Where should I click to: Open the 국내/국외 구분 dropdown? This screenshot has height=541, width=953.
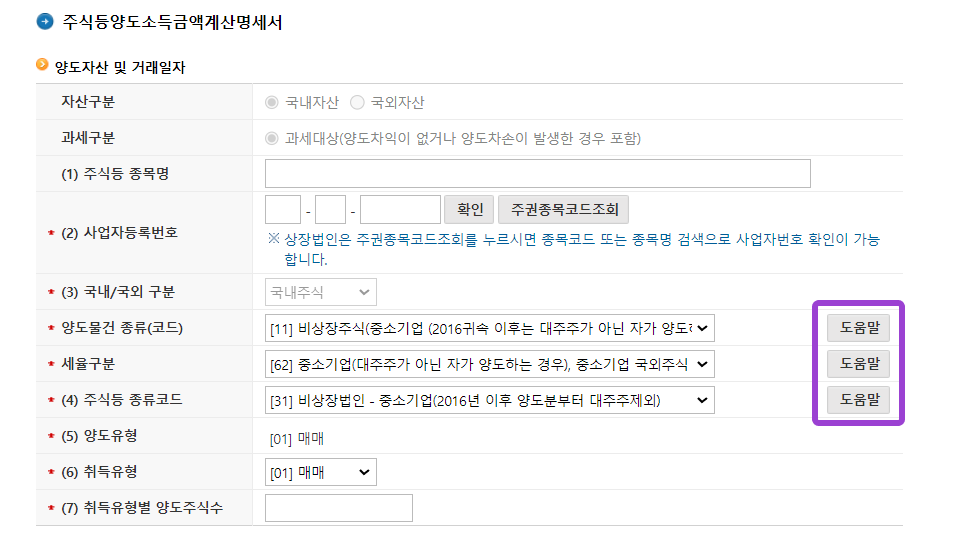pos(321,292)
